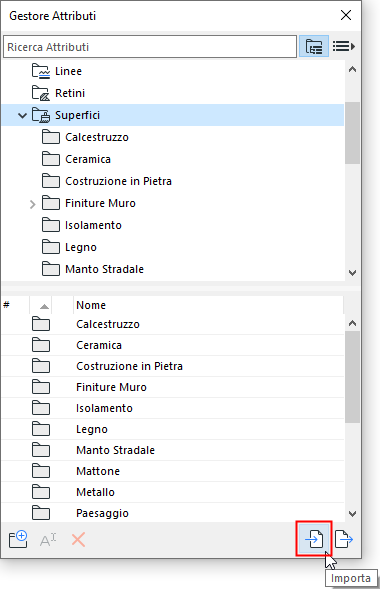Click the Importa button
Image resolution: width=380 pixels, height=589 pixels.
(314, 539)
